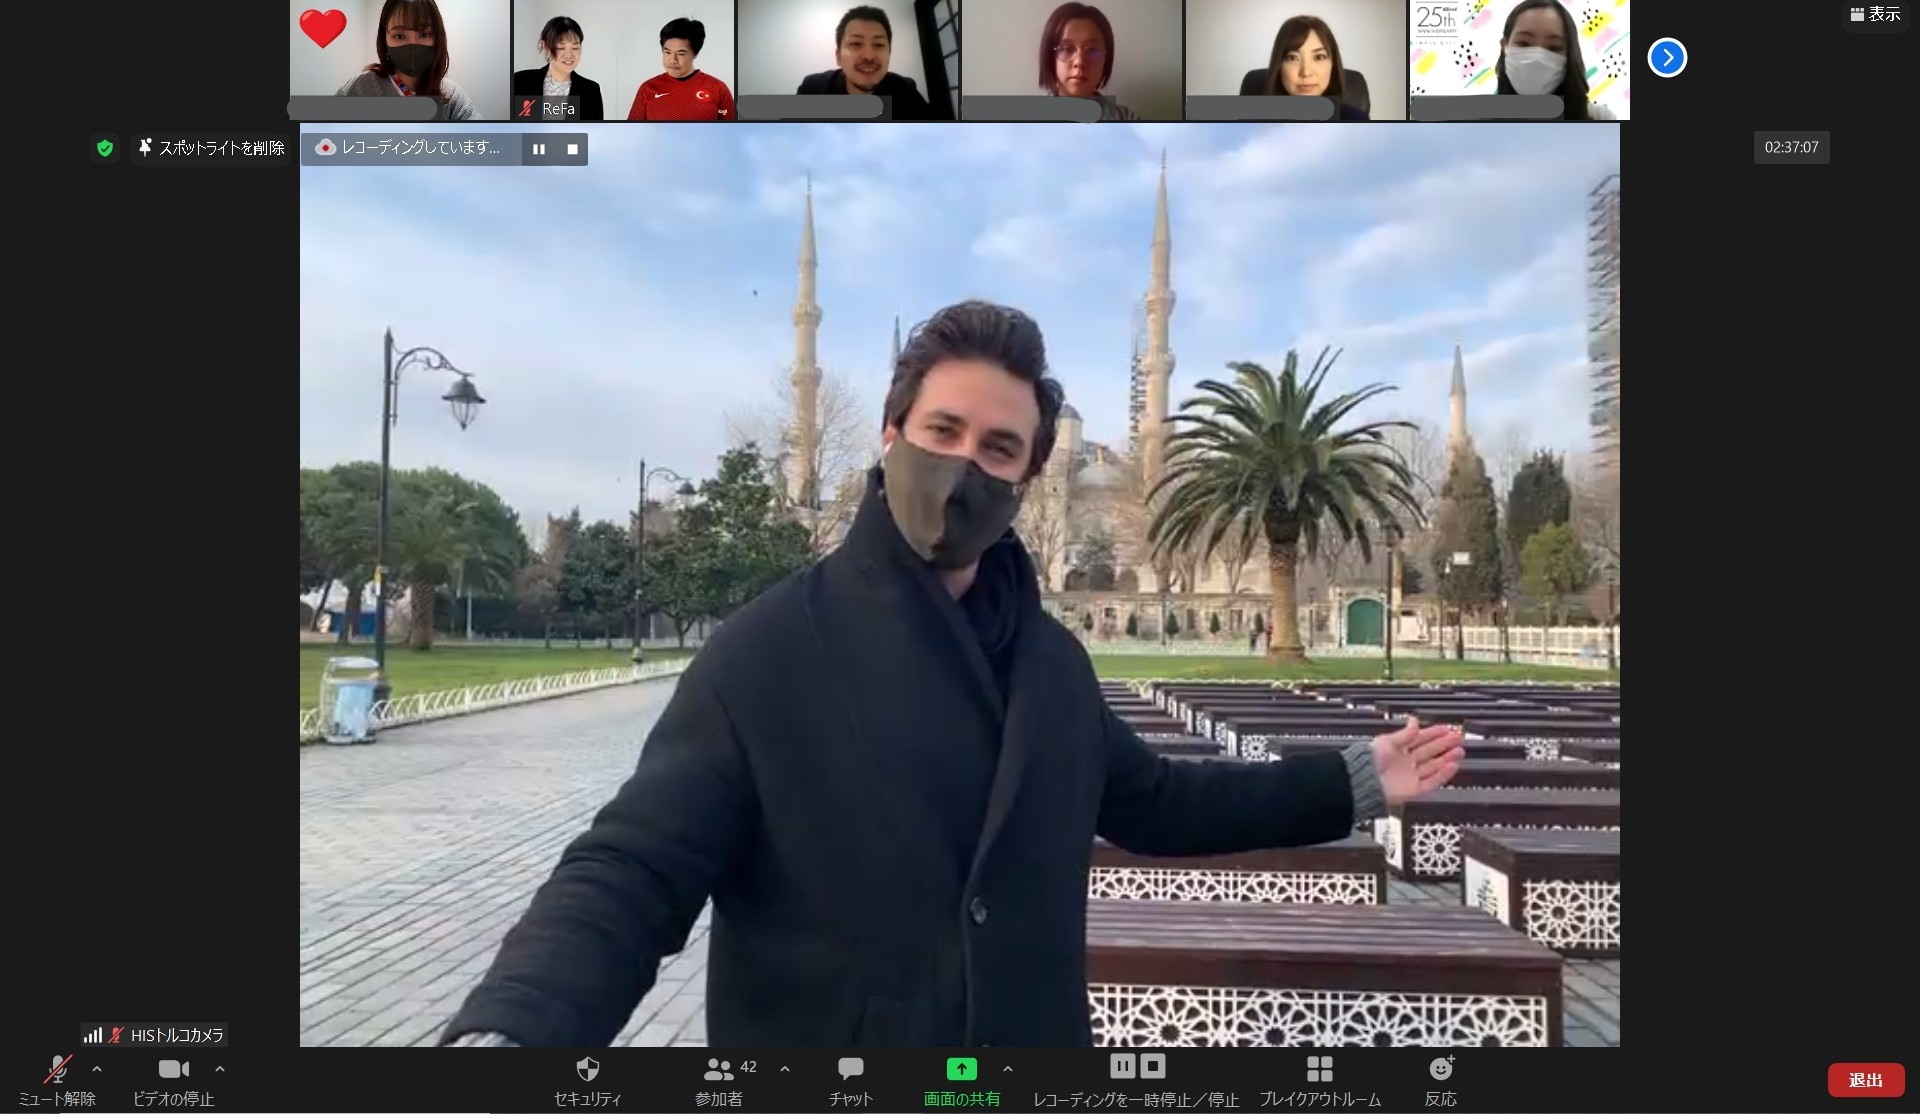Viewport: 1920px width, 1114px height.
Task: Click green encryption shield icon
Action: click(105, 148)
